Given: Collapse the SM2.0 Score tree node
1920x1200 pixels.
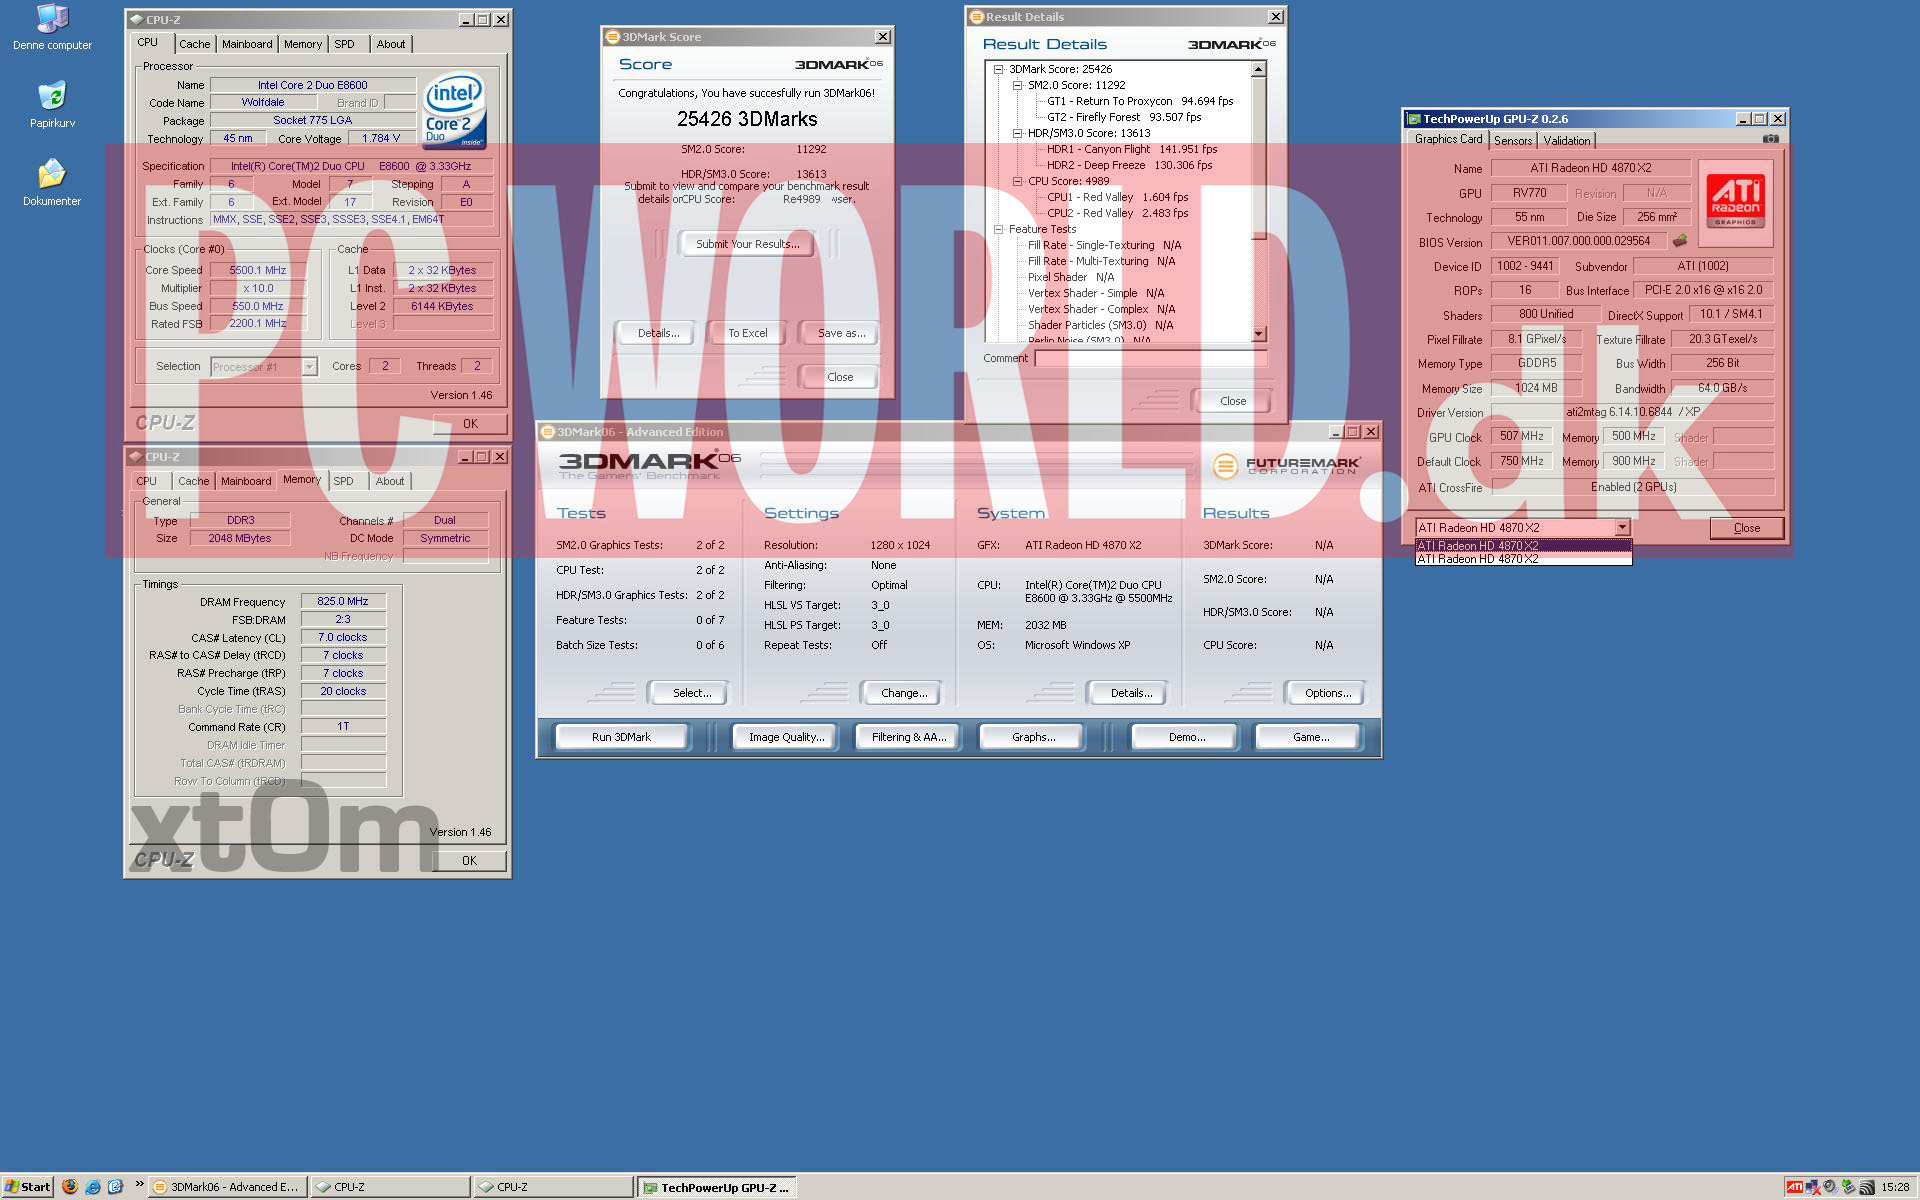Looking at the screenshot, I should click(1017, 85).
